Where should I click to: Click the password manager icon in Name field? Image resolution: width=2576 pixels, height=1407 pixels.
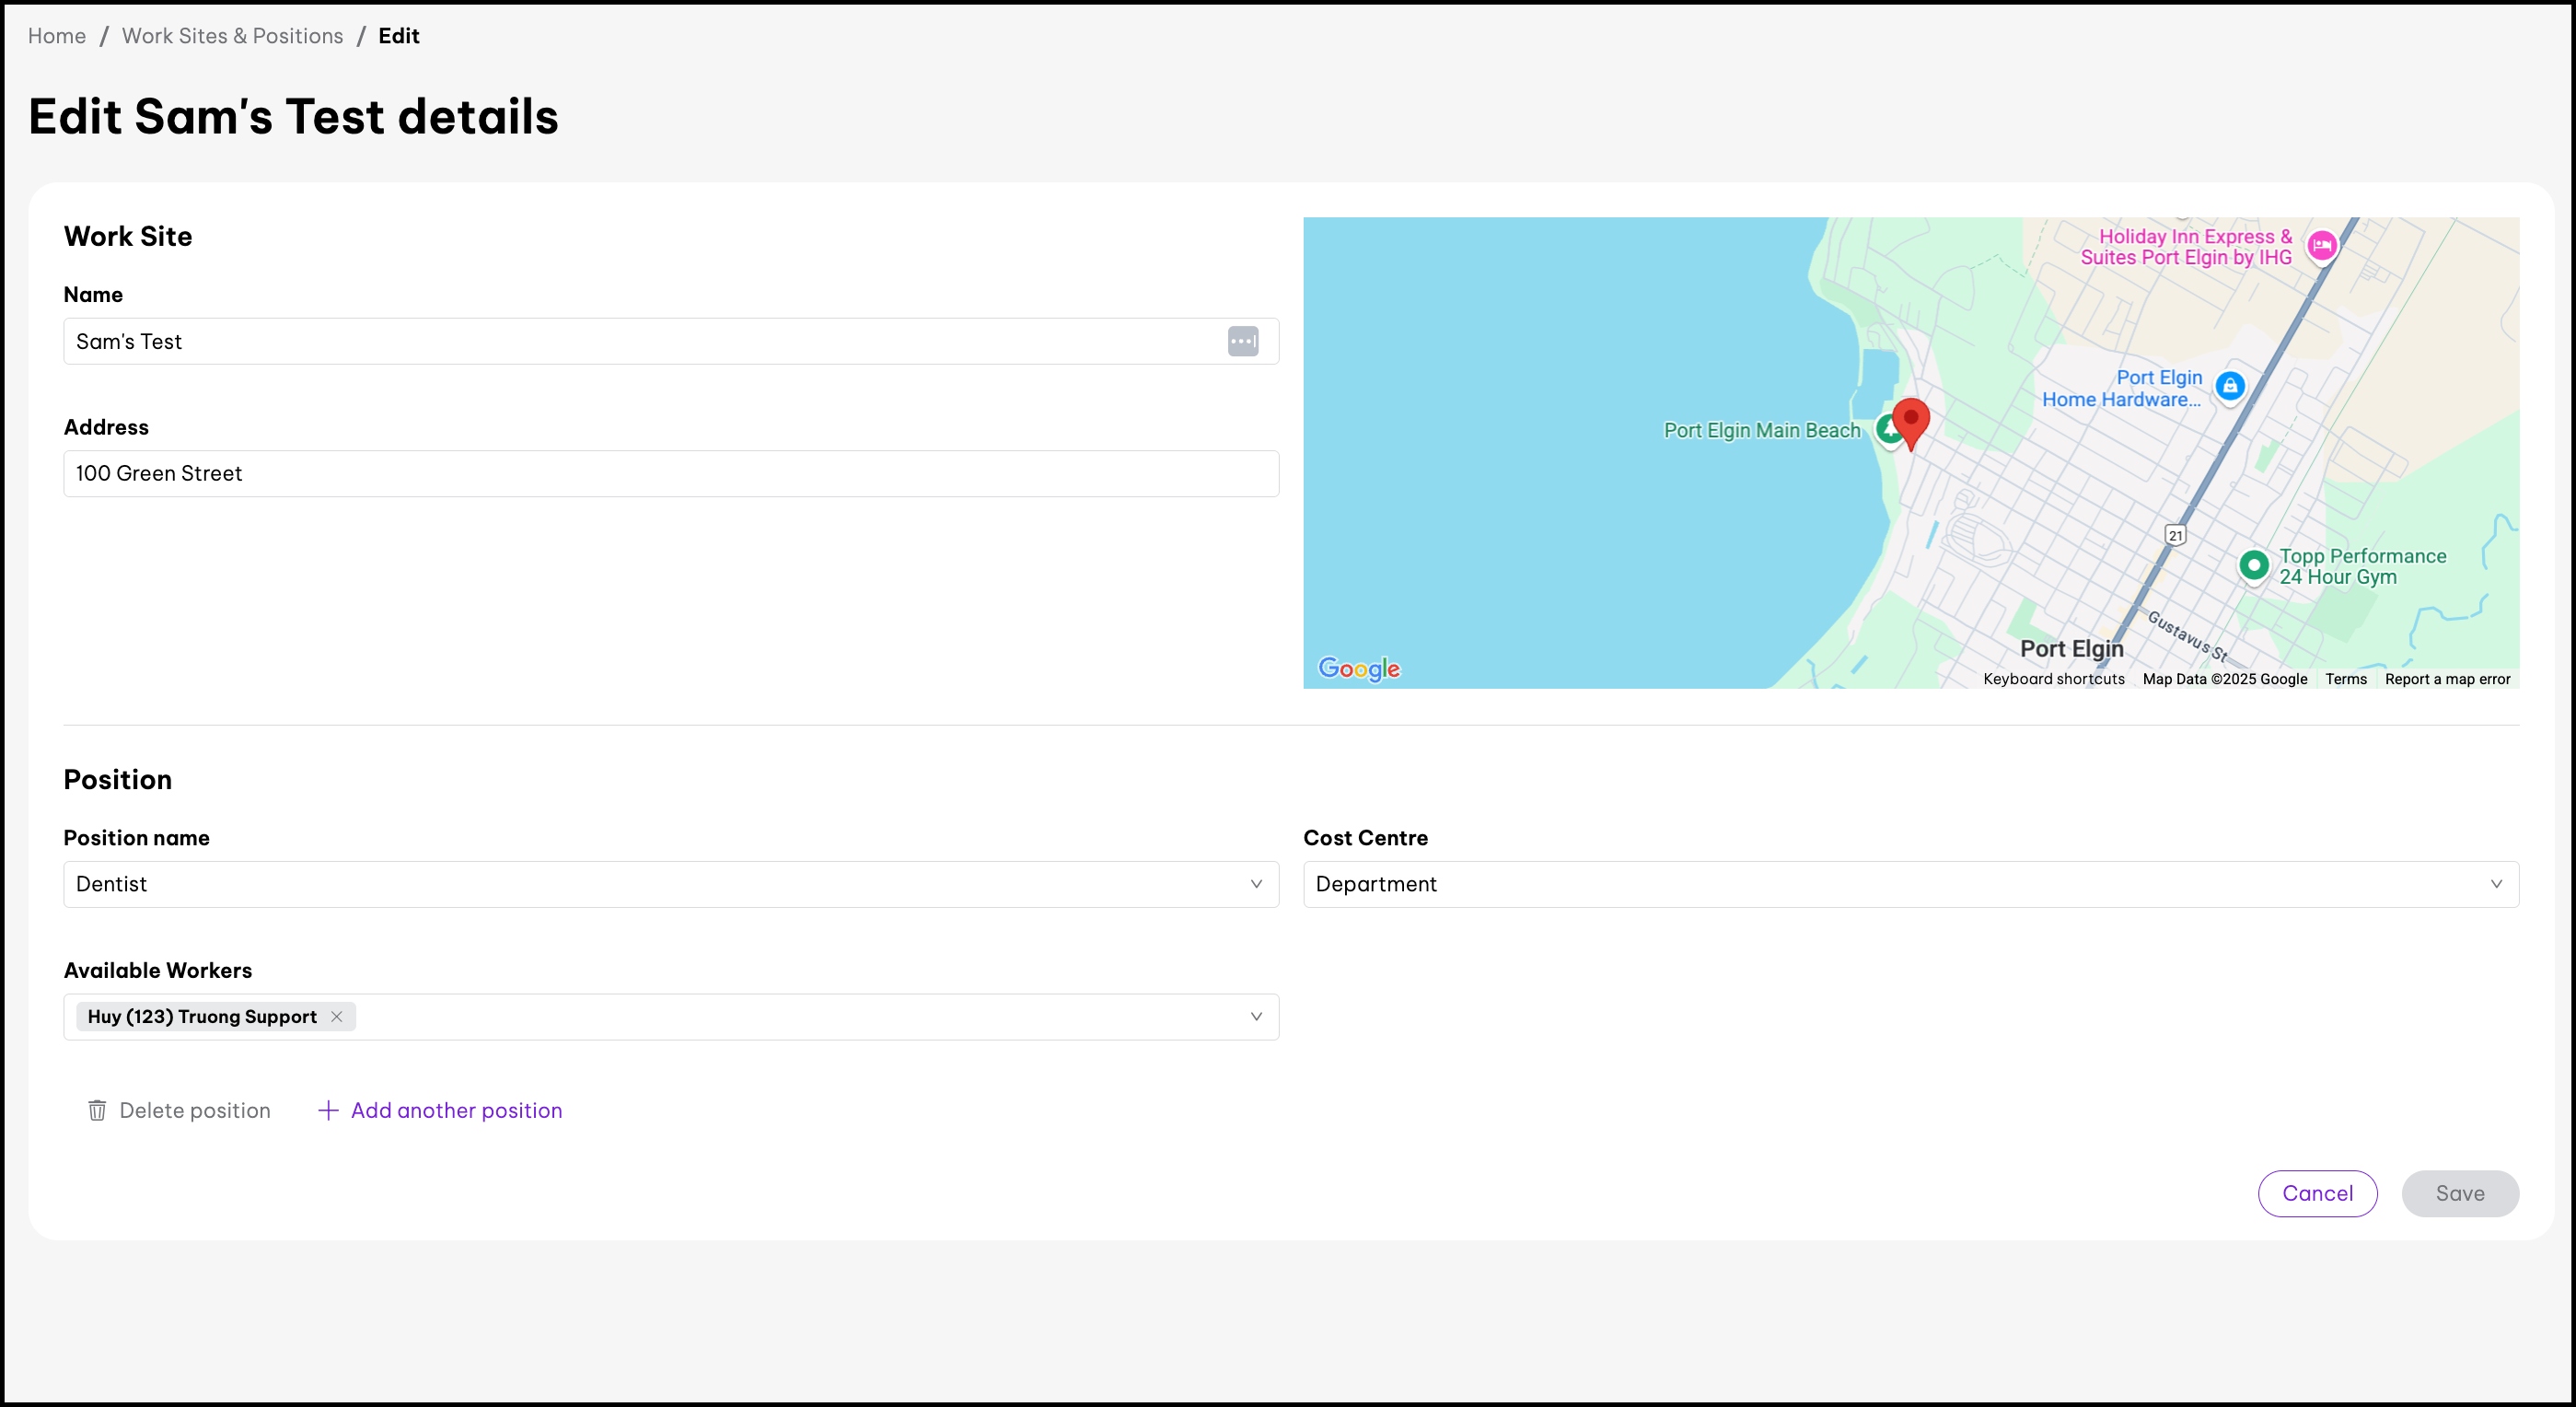tap(1242, 341)
